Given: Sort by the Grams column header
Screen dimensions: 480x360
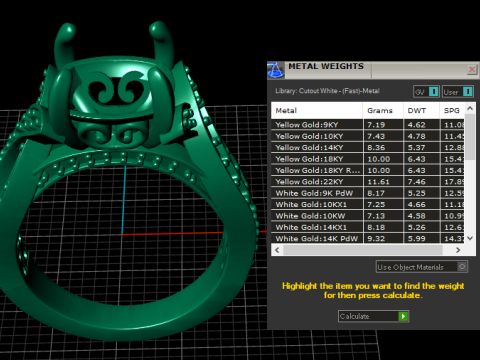Looking at the screenshot, I should pos(383,110).
